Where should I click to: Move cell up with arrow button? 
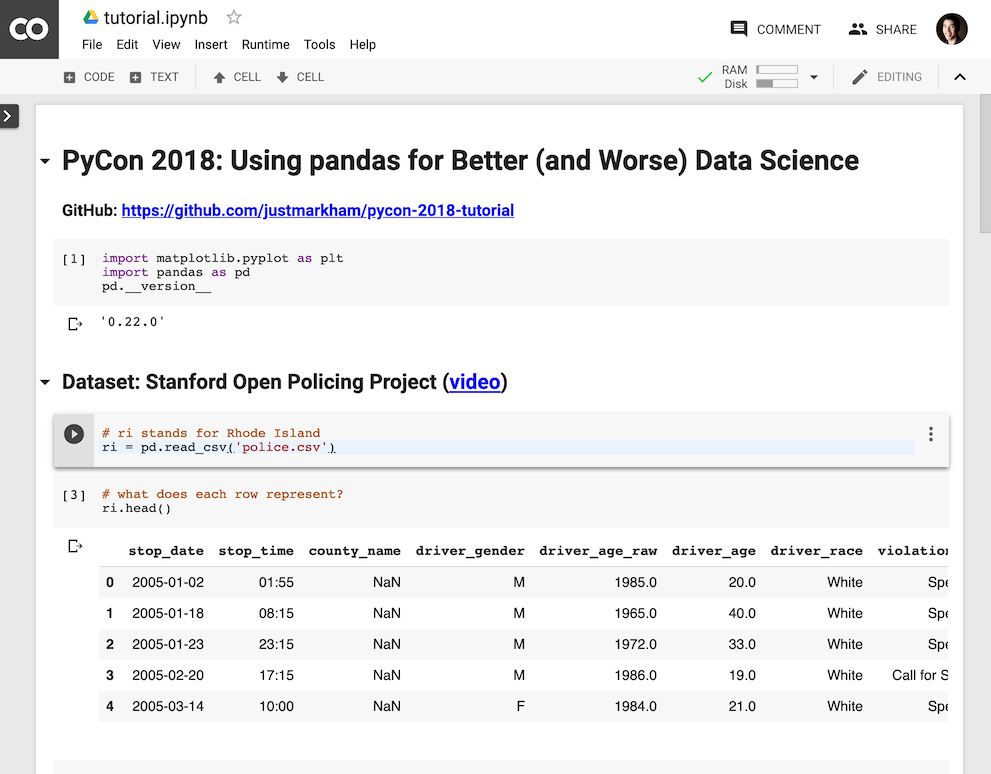point(237,77)
